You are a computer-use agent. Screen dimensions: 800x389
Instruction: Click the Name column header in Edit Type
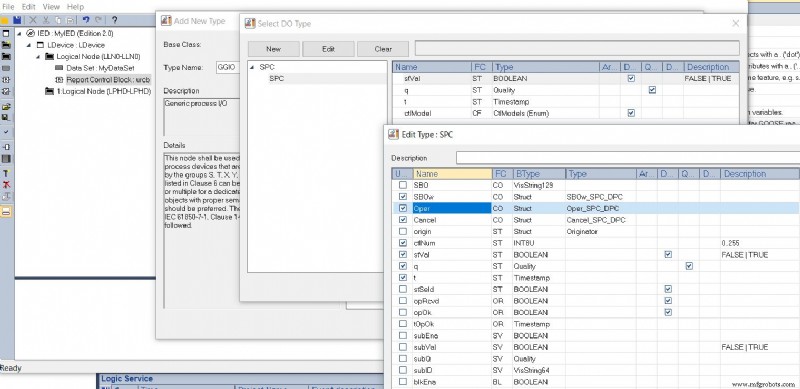[x=452, y=174]
